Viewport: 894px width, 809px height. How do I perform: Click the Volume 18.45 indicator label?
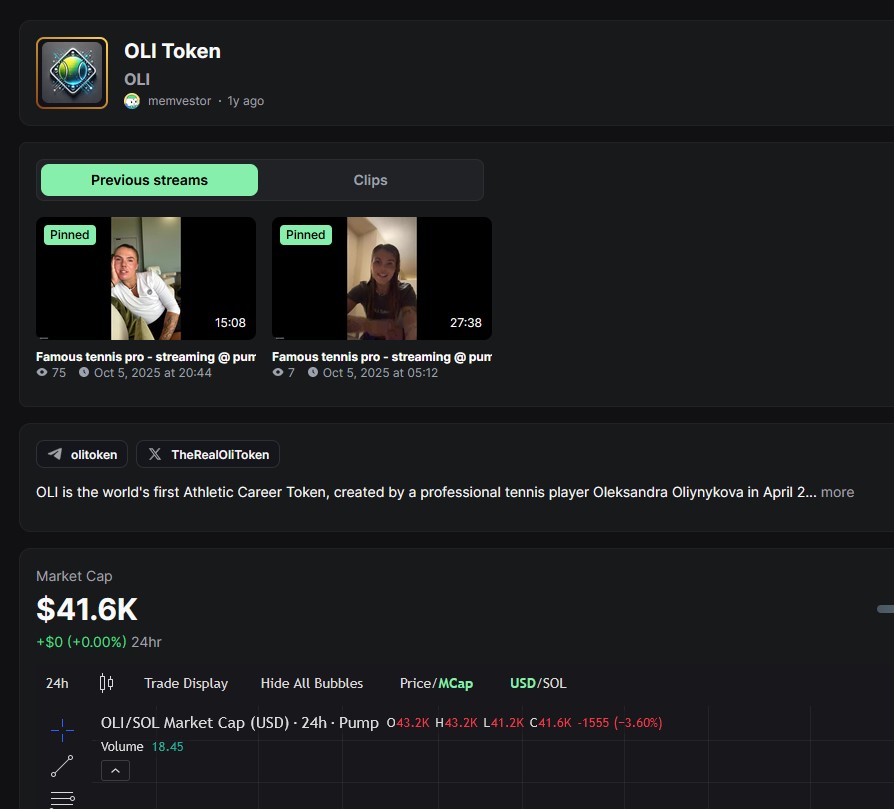(x=142, y=747)
